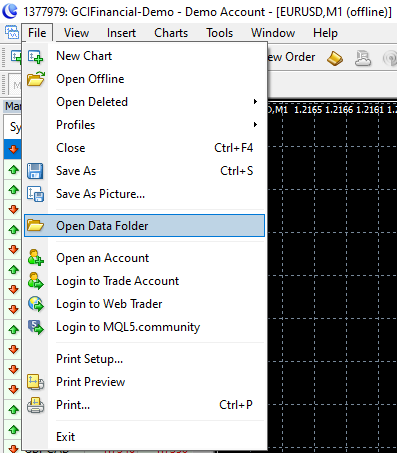This screenshot has width=397, height=453.
Task: Click the Login to MQL5.community icon
Action: point(36,327)
